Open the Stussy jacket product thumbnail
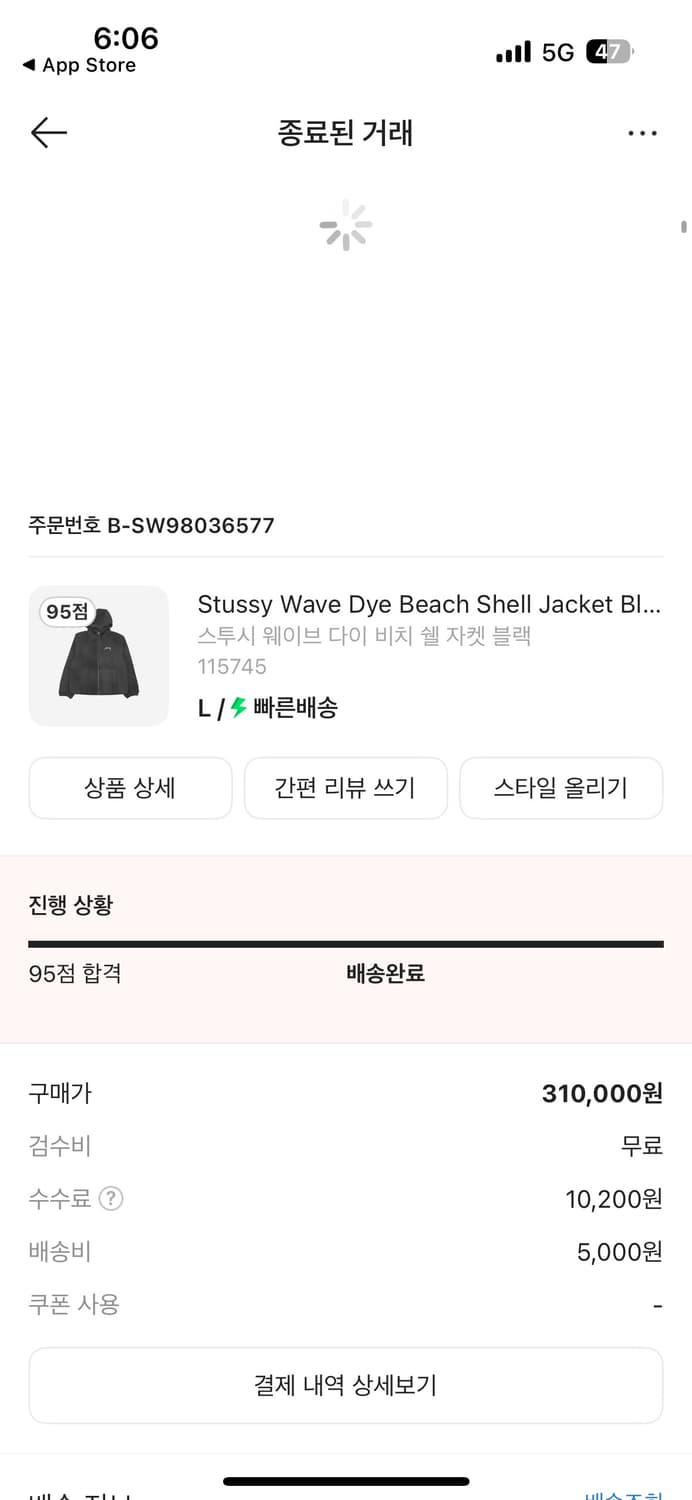Image resolution: width=692 pixels, height=1500 pixels. (99, 656)
